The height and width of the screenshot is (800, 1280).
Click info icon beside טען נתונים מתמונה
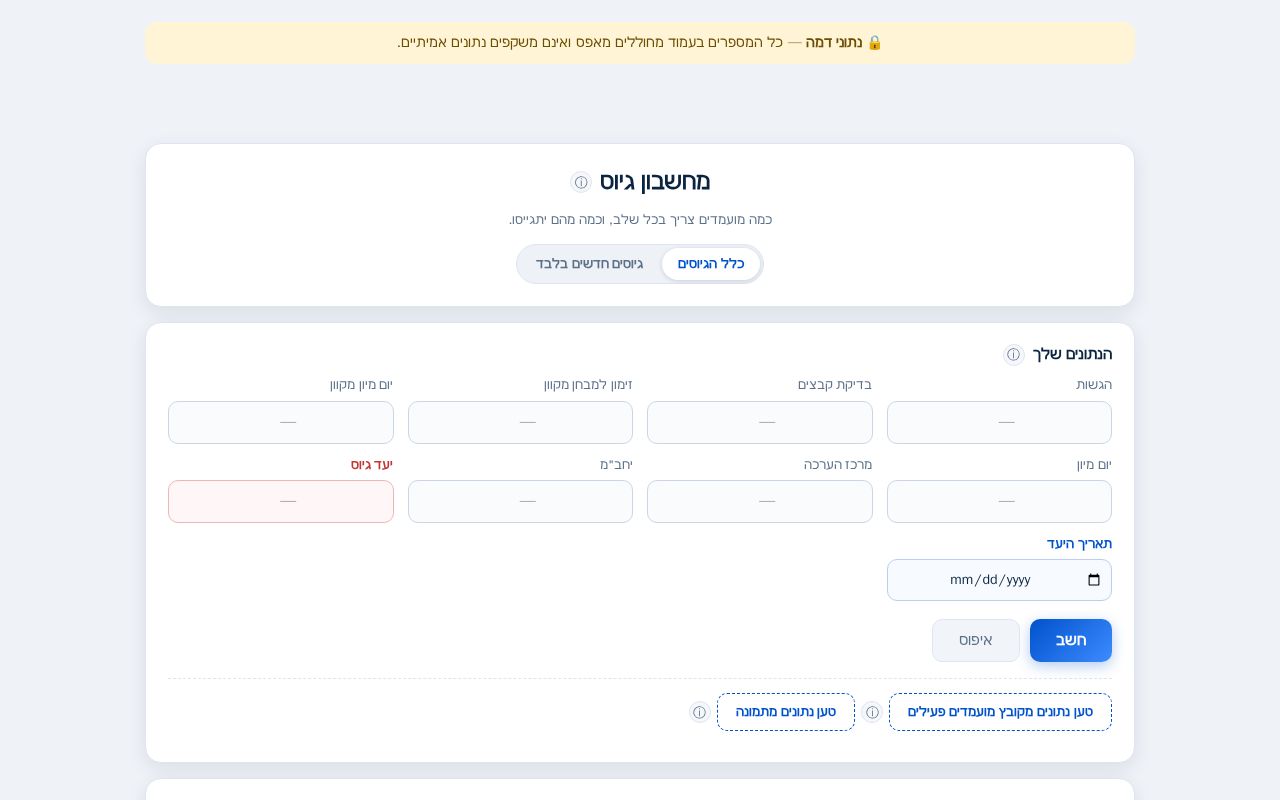click(699, 712)
